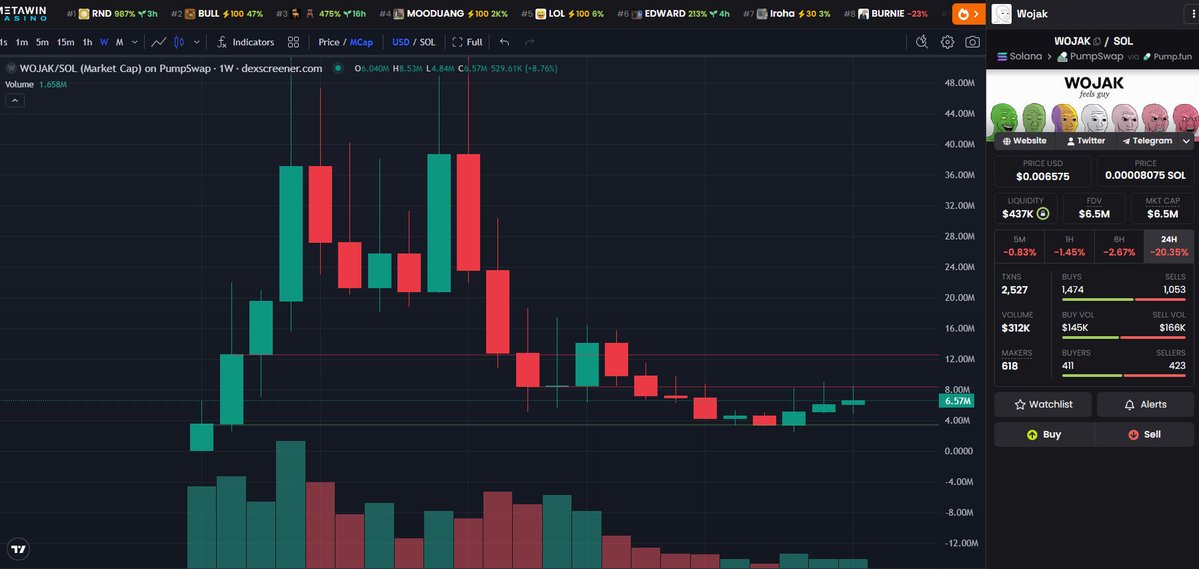Click the Wojak token avatar icon
1199x569 pixels.
point(1002,14)
